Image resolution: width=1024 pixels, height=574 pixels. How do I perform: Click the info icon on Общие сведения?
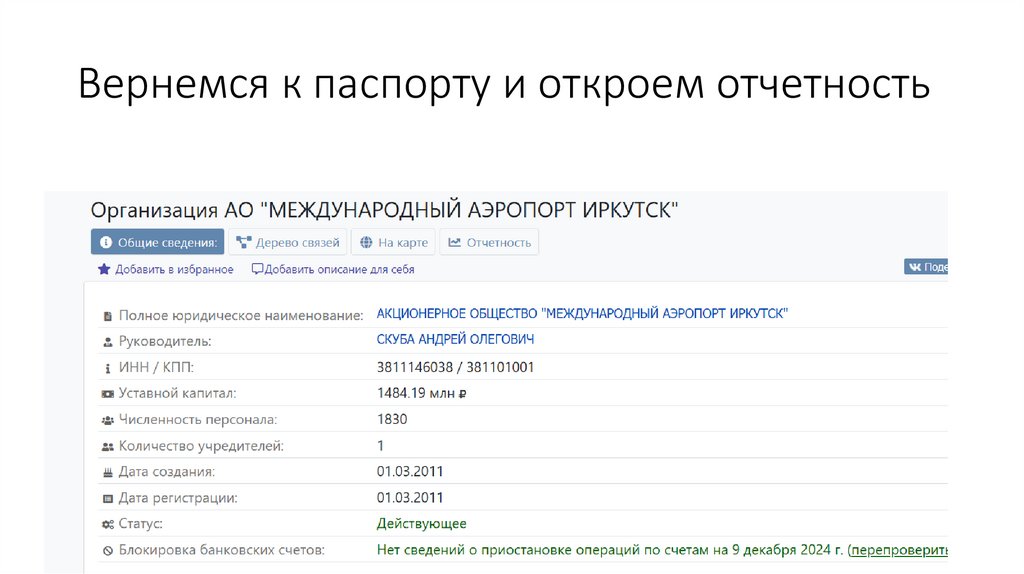[x=106, y=242]
